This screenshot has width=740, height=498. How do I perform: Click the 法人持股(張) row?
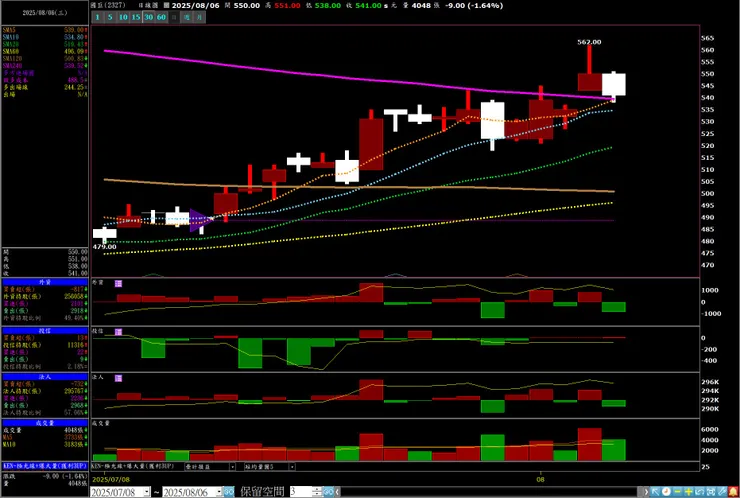[x=45, y=391]
